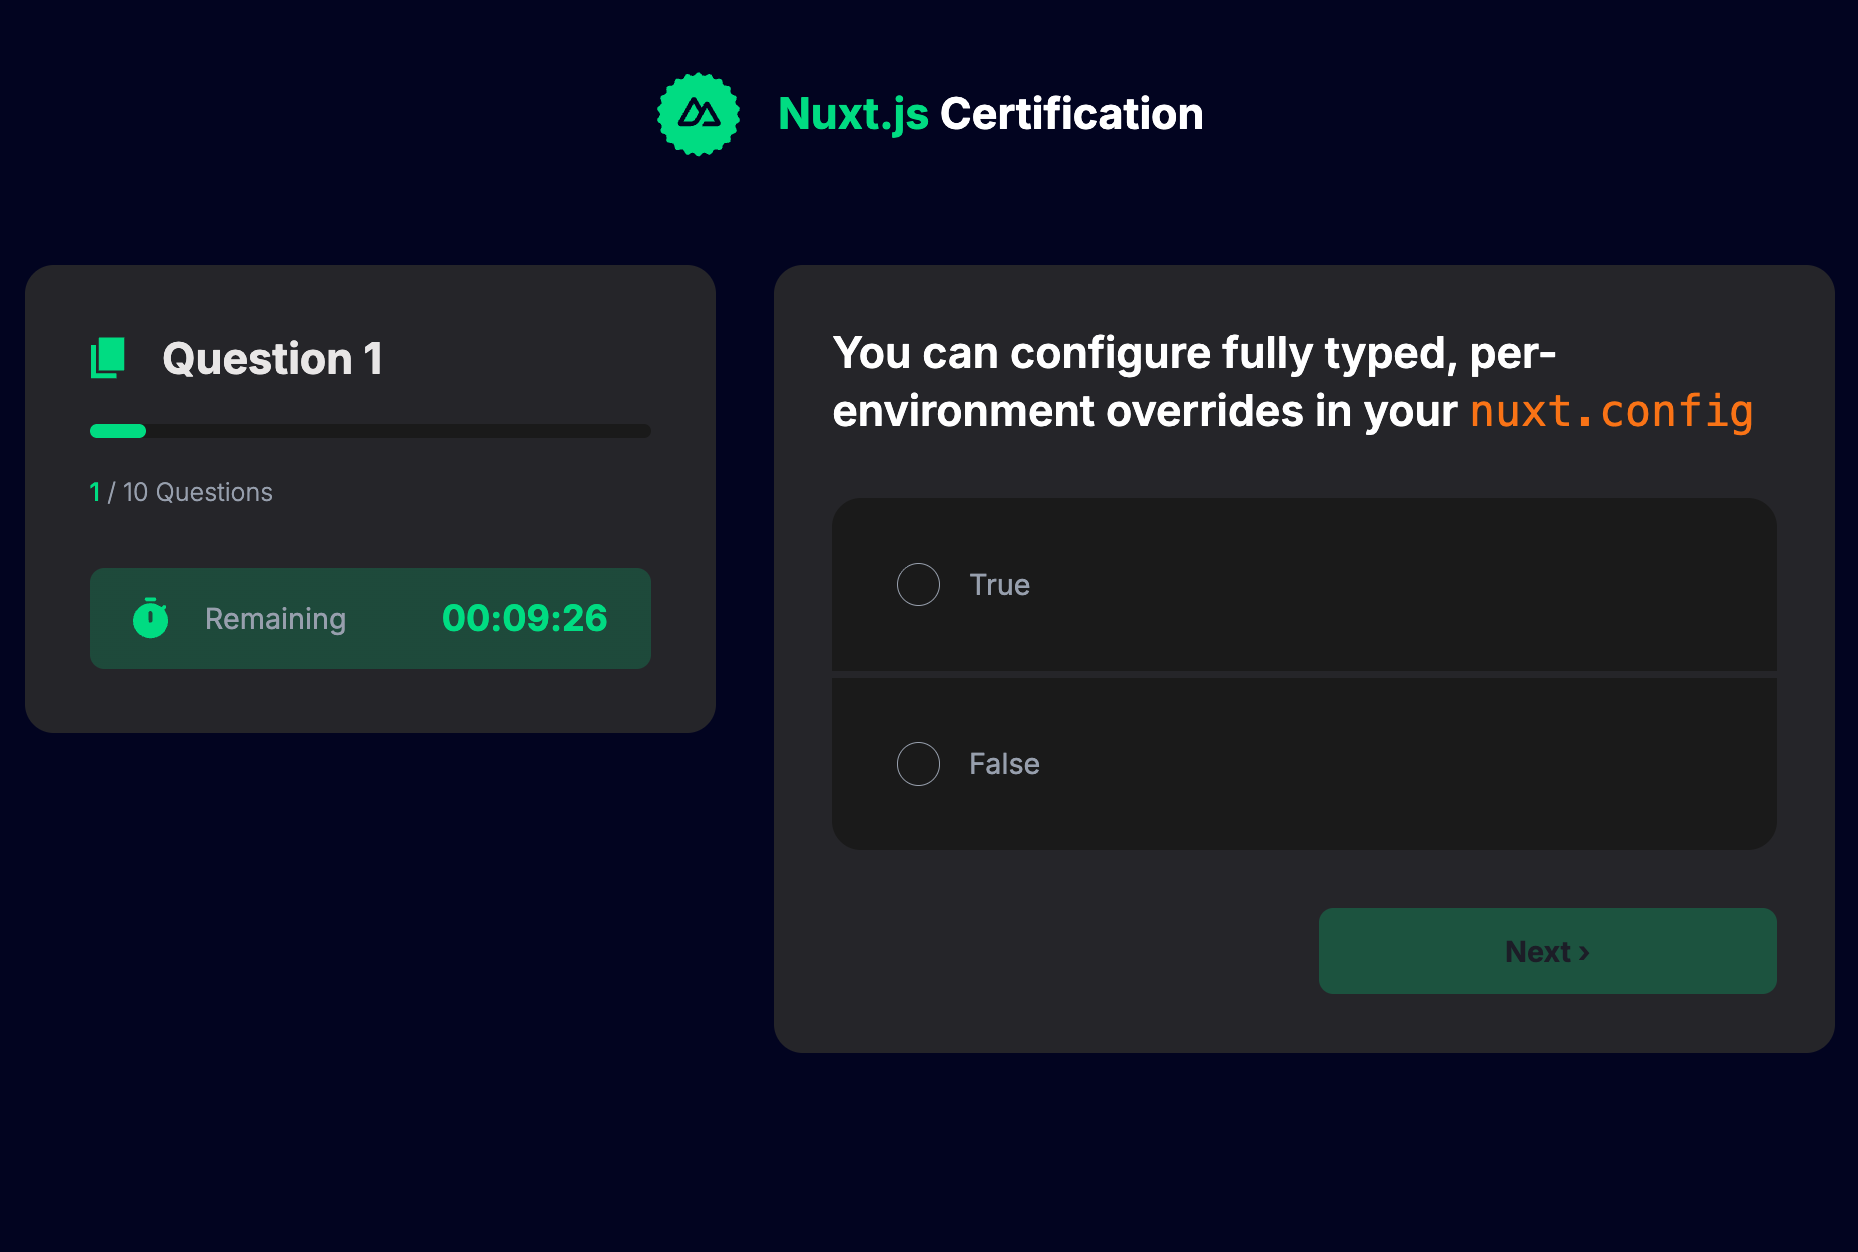Click the "Nuxt.js" green title text
The width and height of the screenshot is (1858, 1252).
[853, 114]
